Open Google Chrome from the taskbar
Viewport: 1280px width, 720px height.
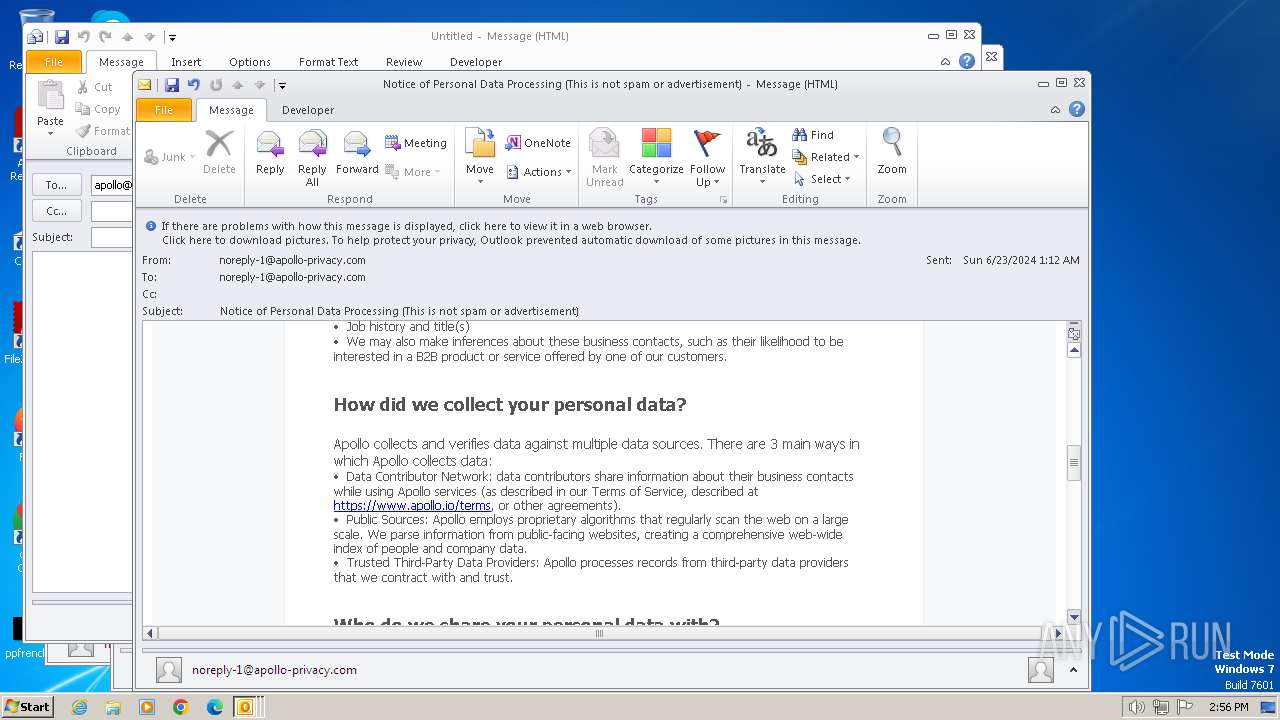pyautogui.click(x=181, y=707)
